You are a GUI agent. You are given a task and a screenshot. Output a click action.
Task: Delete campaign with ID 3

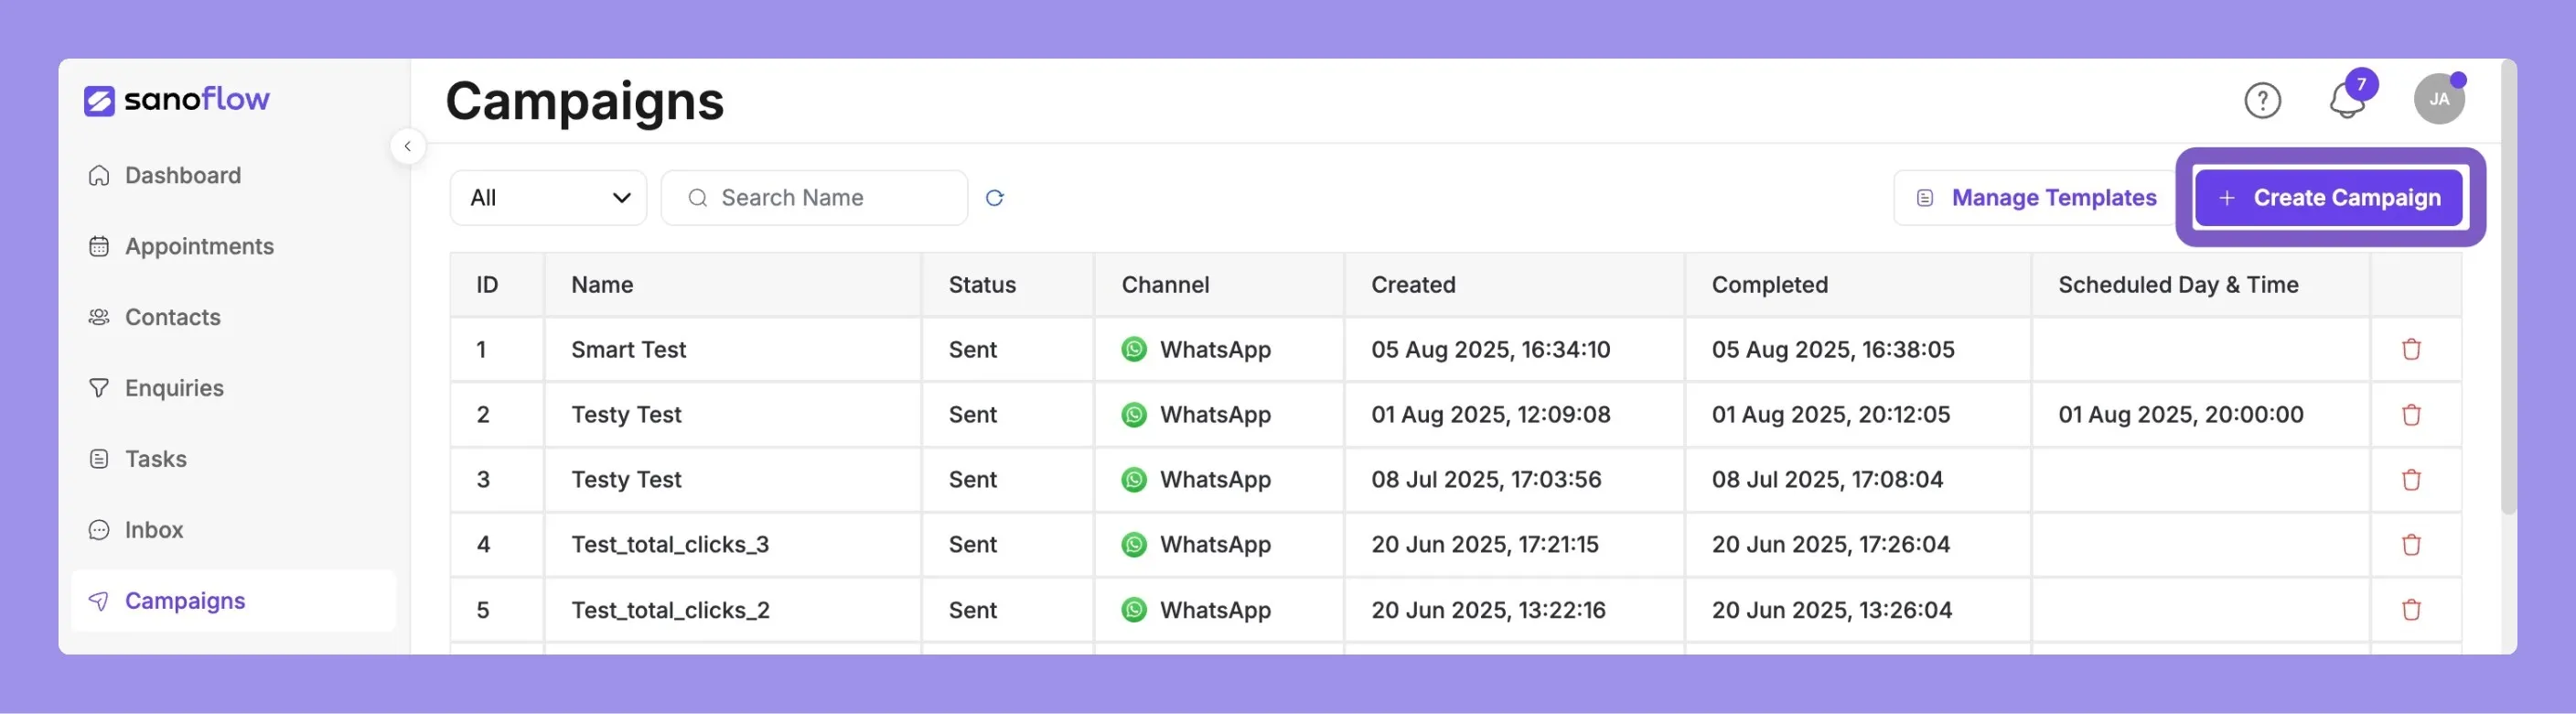[2411, 479]
